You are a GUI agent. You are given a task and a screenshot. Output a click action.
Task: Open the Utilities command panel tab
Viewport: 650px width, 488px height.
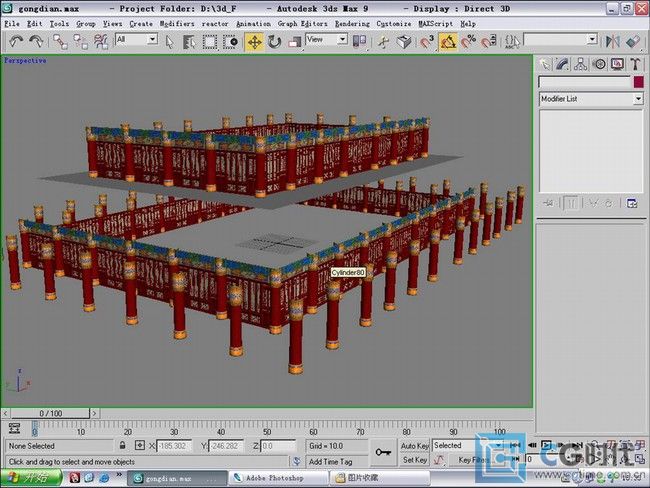click(636, 64)
